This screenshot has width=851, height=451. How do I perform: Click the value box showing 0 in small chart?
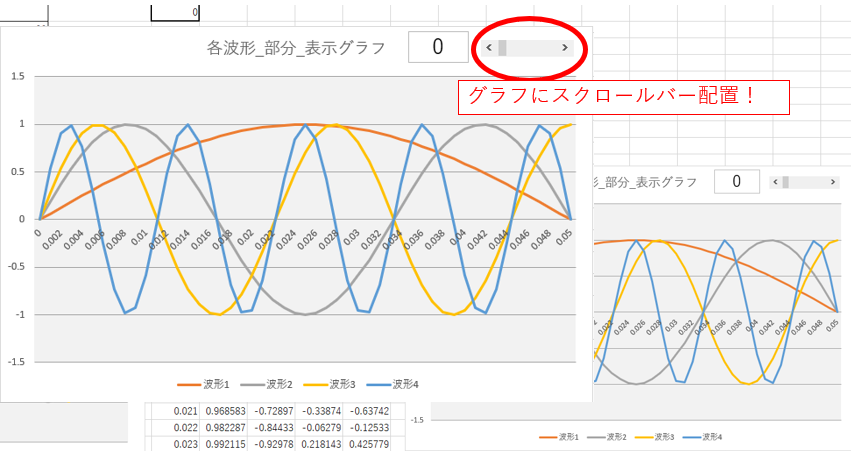click(x=736, y=182)
